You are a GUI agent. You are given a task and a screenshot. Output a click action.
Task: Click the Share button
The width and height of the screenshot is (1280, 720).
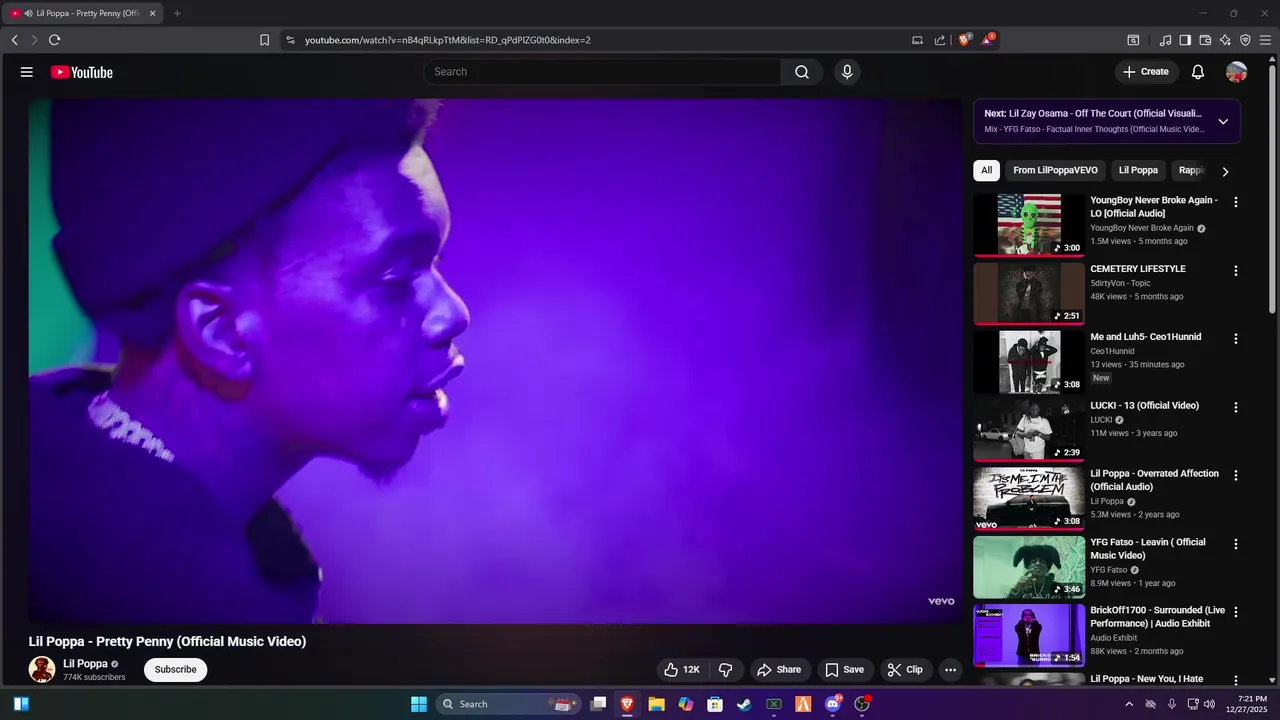(x=779, y=670)
